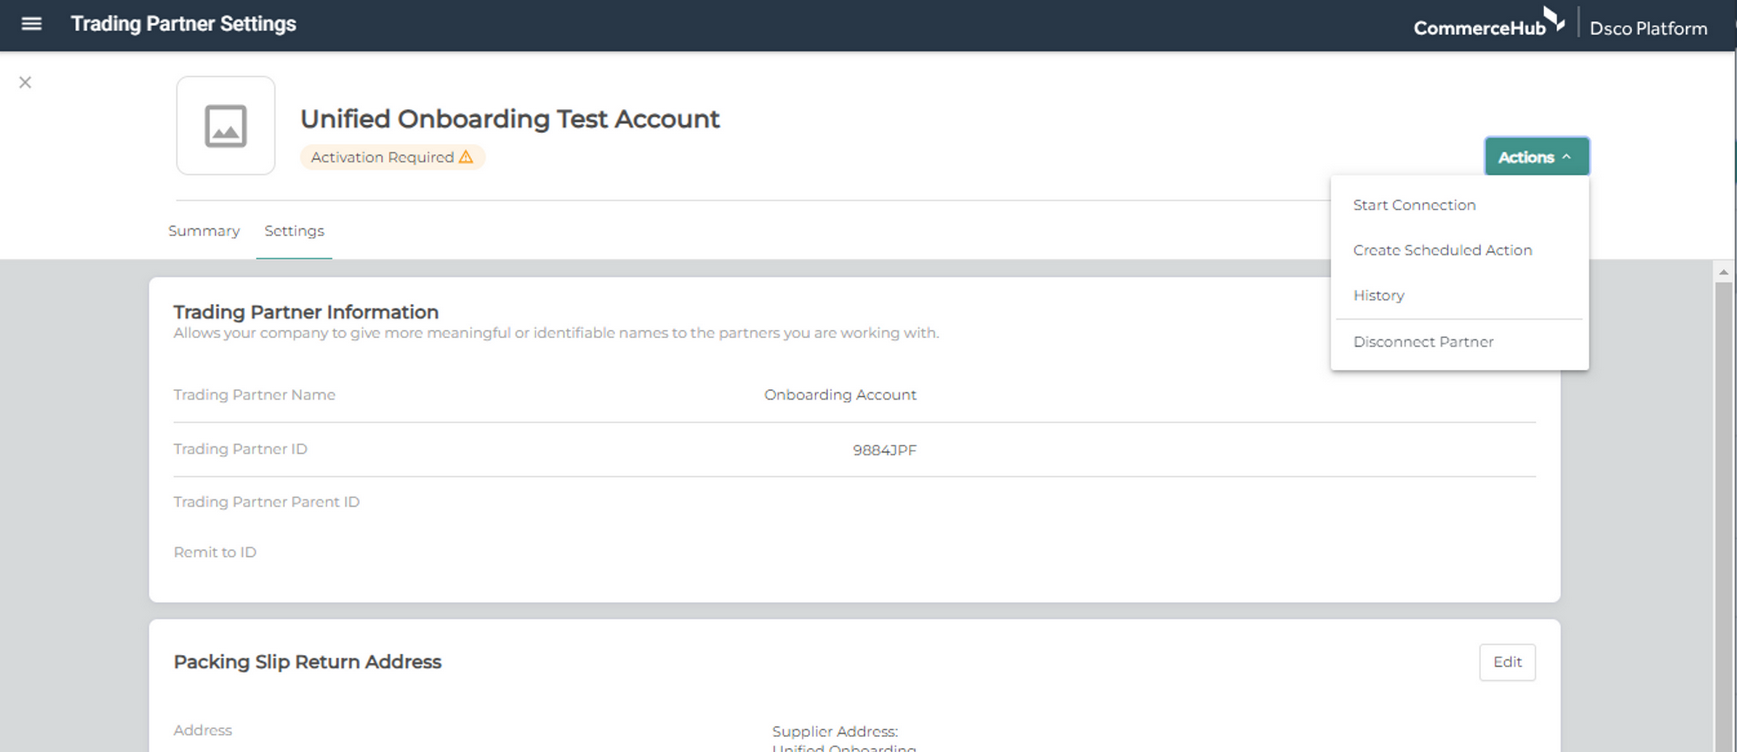Image resolution: width=1738 pixels, height=752 pixels.
Task: Click the Trading Partner Parent ID label
Action: (x=266, y=502)
